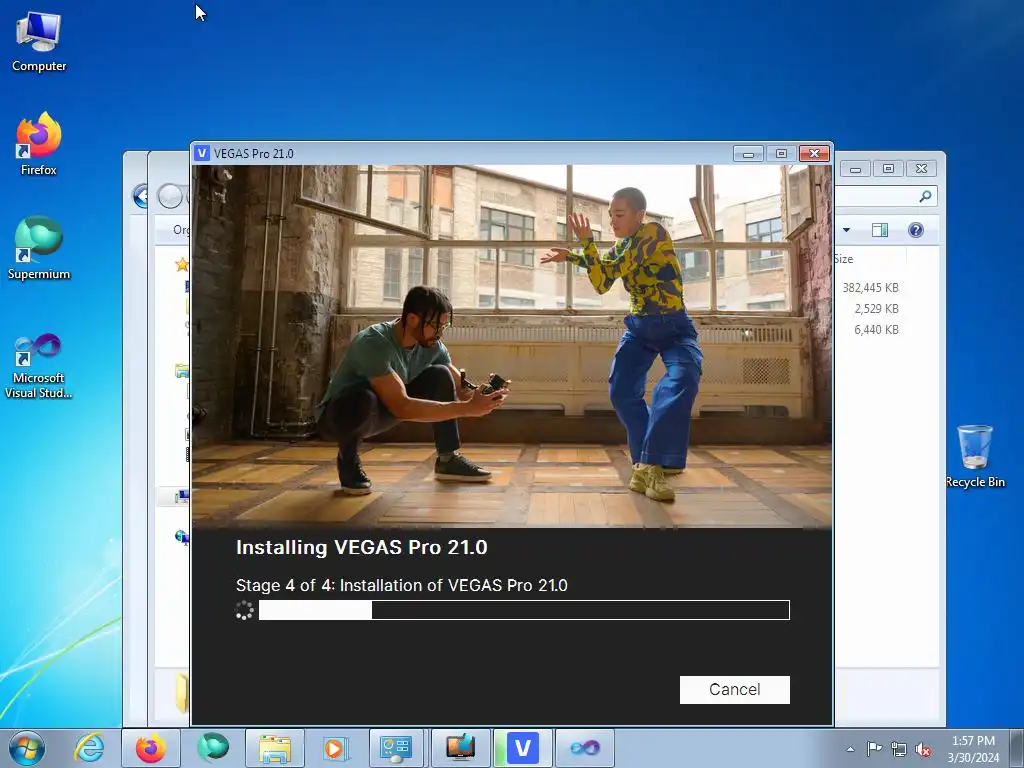This screenshot has height=768, width=1024.
Task: Launch Internet Explorer from the taskbar
Action: [x=89, y=748]
